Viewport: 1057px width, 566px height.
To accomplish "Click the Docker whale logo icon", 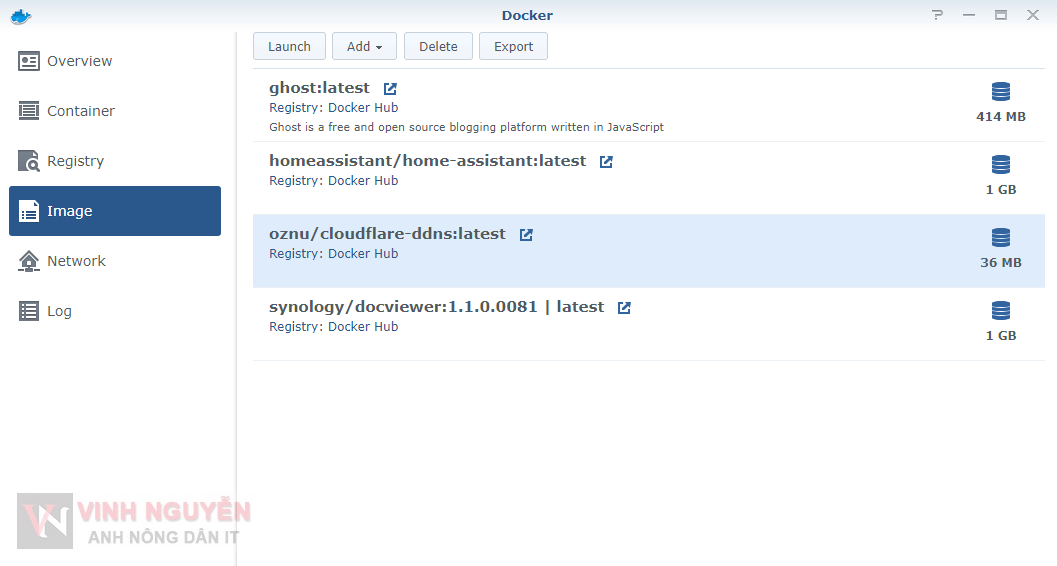I will (21, 16).
